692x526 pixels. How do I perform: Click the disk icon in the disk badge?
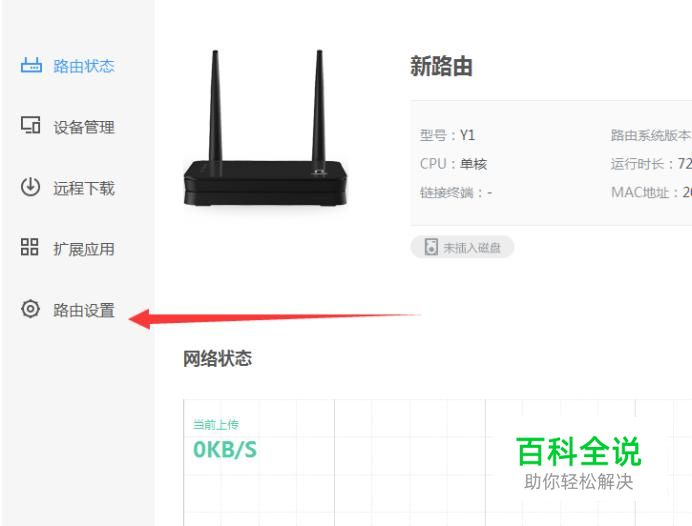[431, 247]
